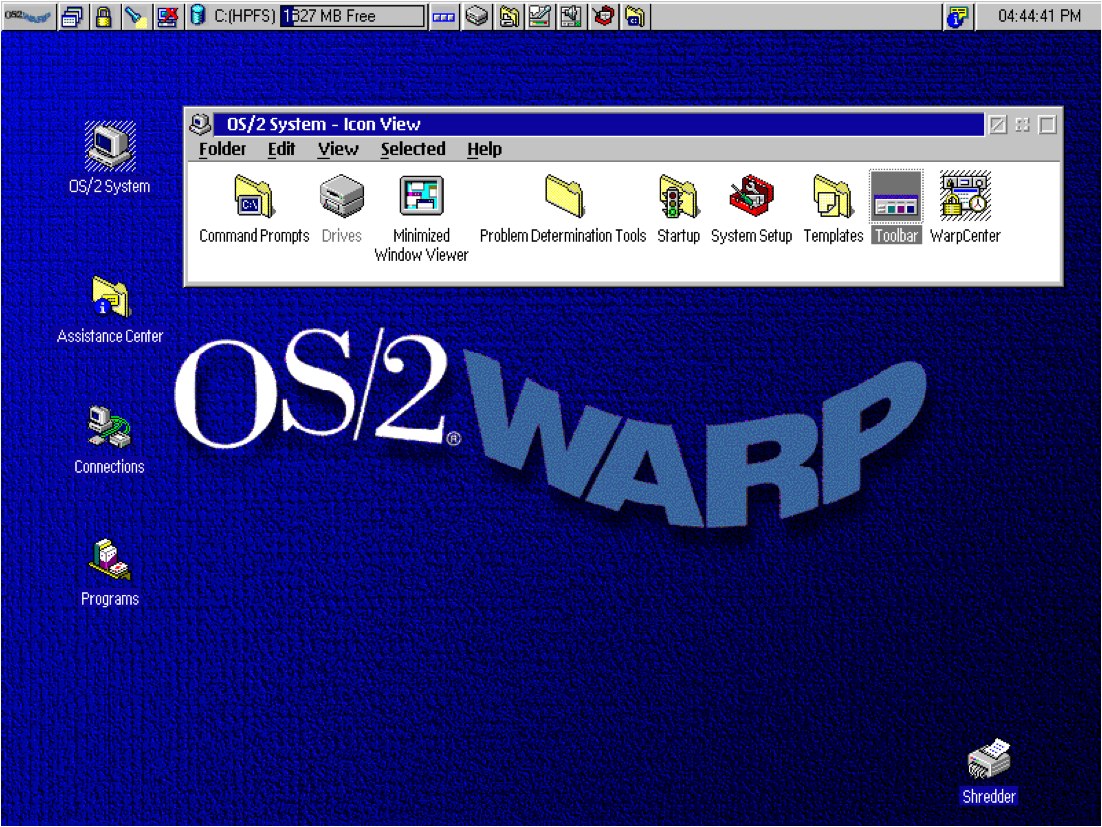Click the blue disk cylinder icon in WarpCenter
The height and width of the screenshot is (827, 1102).
coord(198,15)
